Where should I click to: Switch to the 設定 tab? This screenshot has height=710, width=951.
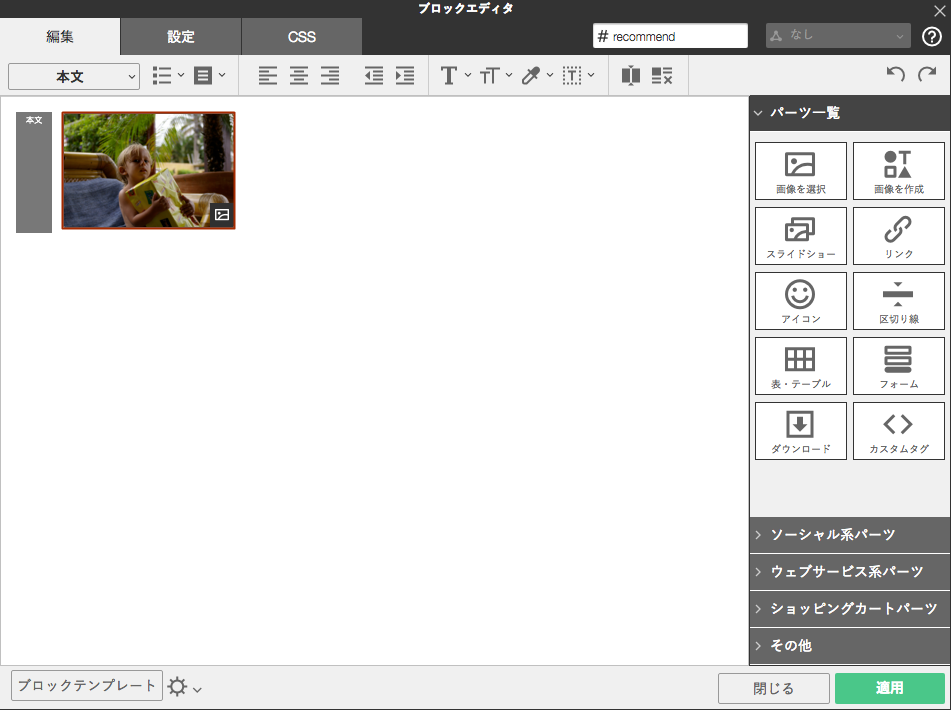[181, 36]
